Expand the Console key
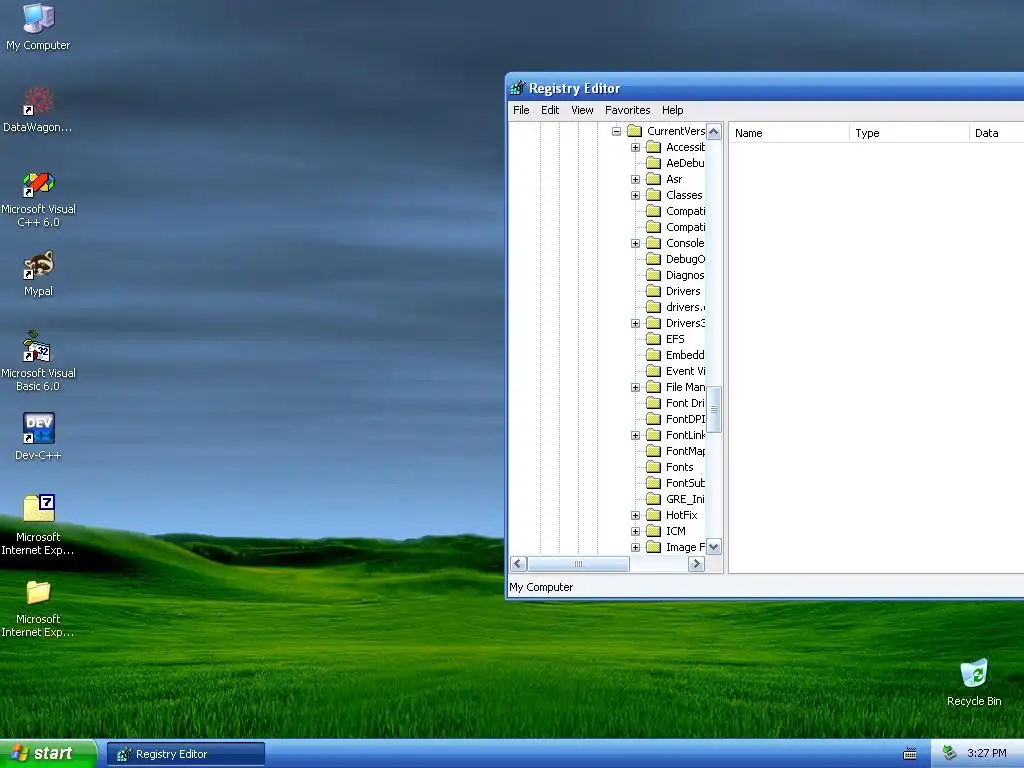Screen dimensions: 1024x768 [635, 244]
